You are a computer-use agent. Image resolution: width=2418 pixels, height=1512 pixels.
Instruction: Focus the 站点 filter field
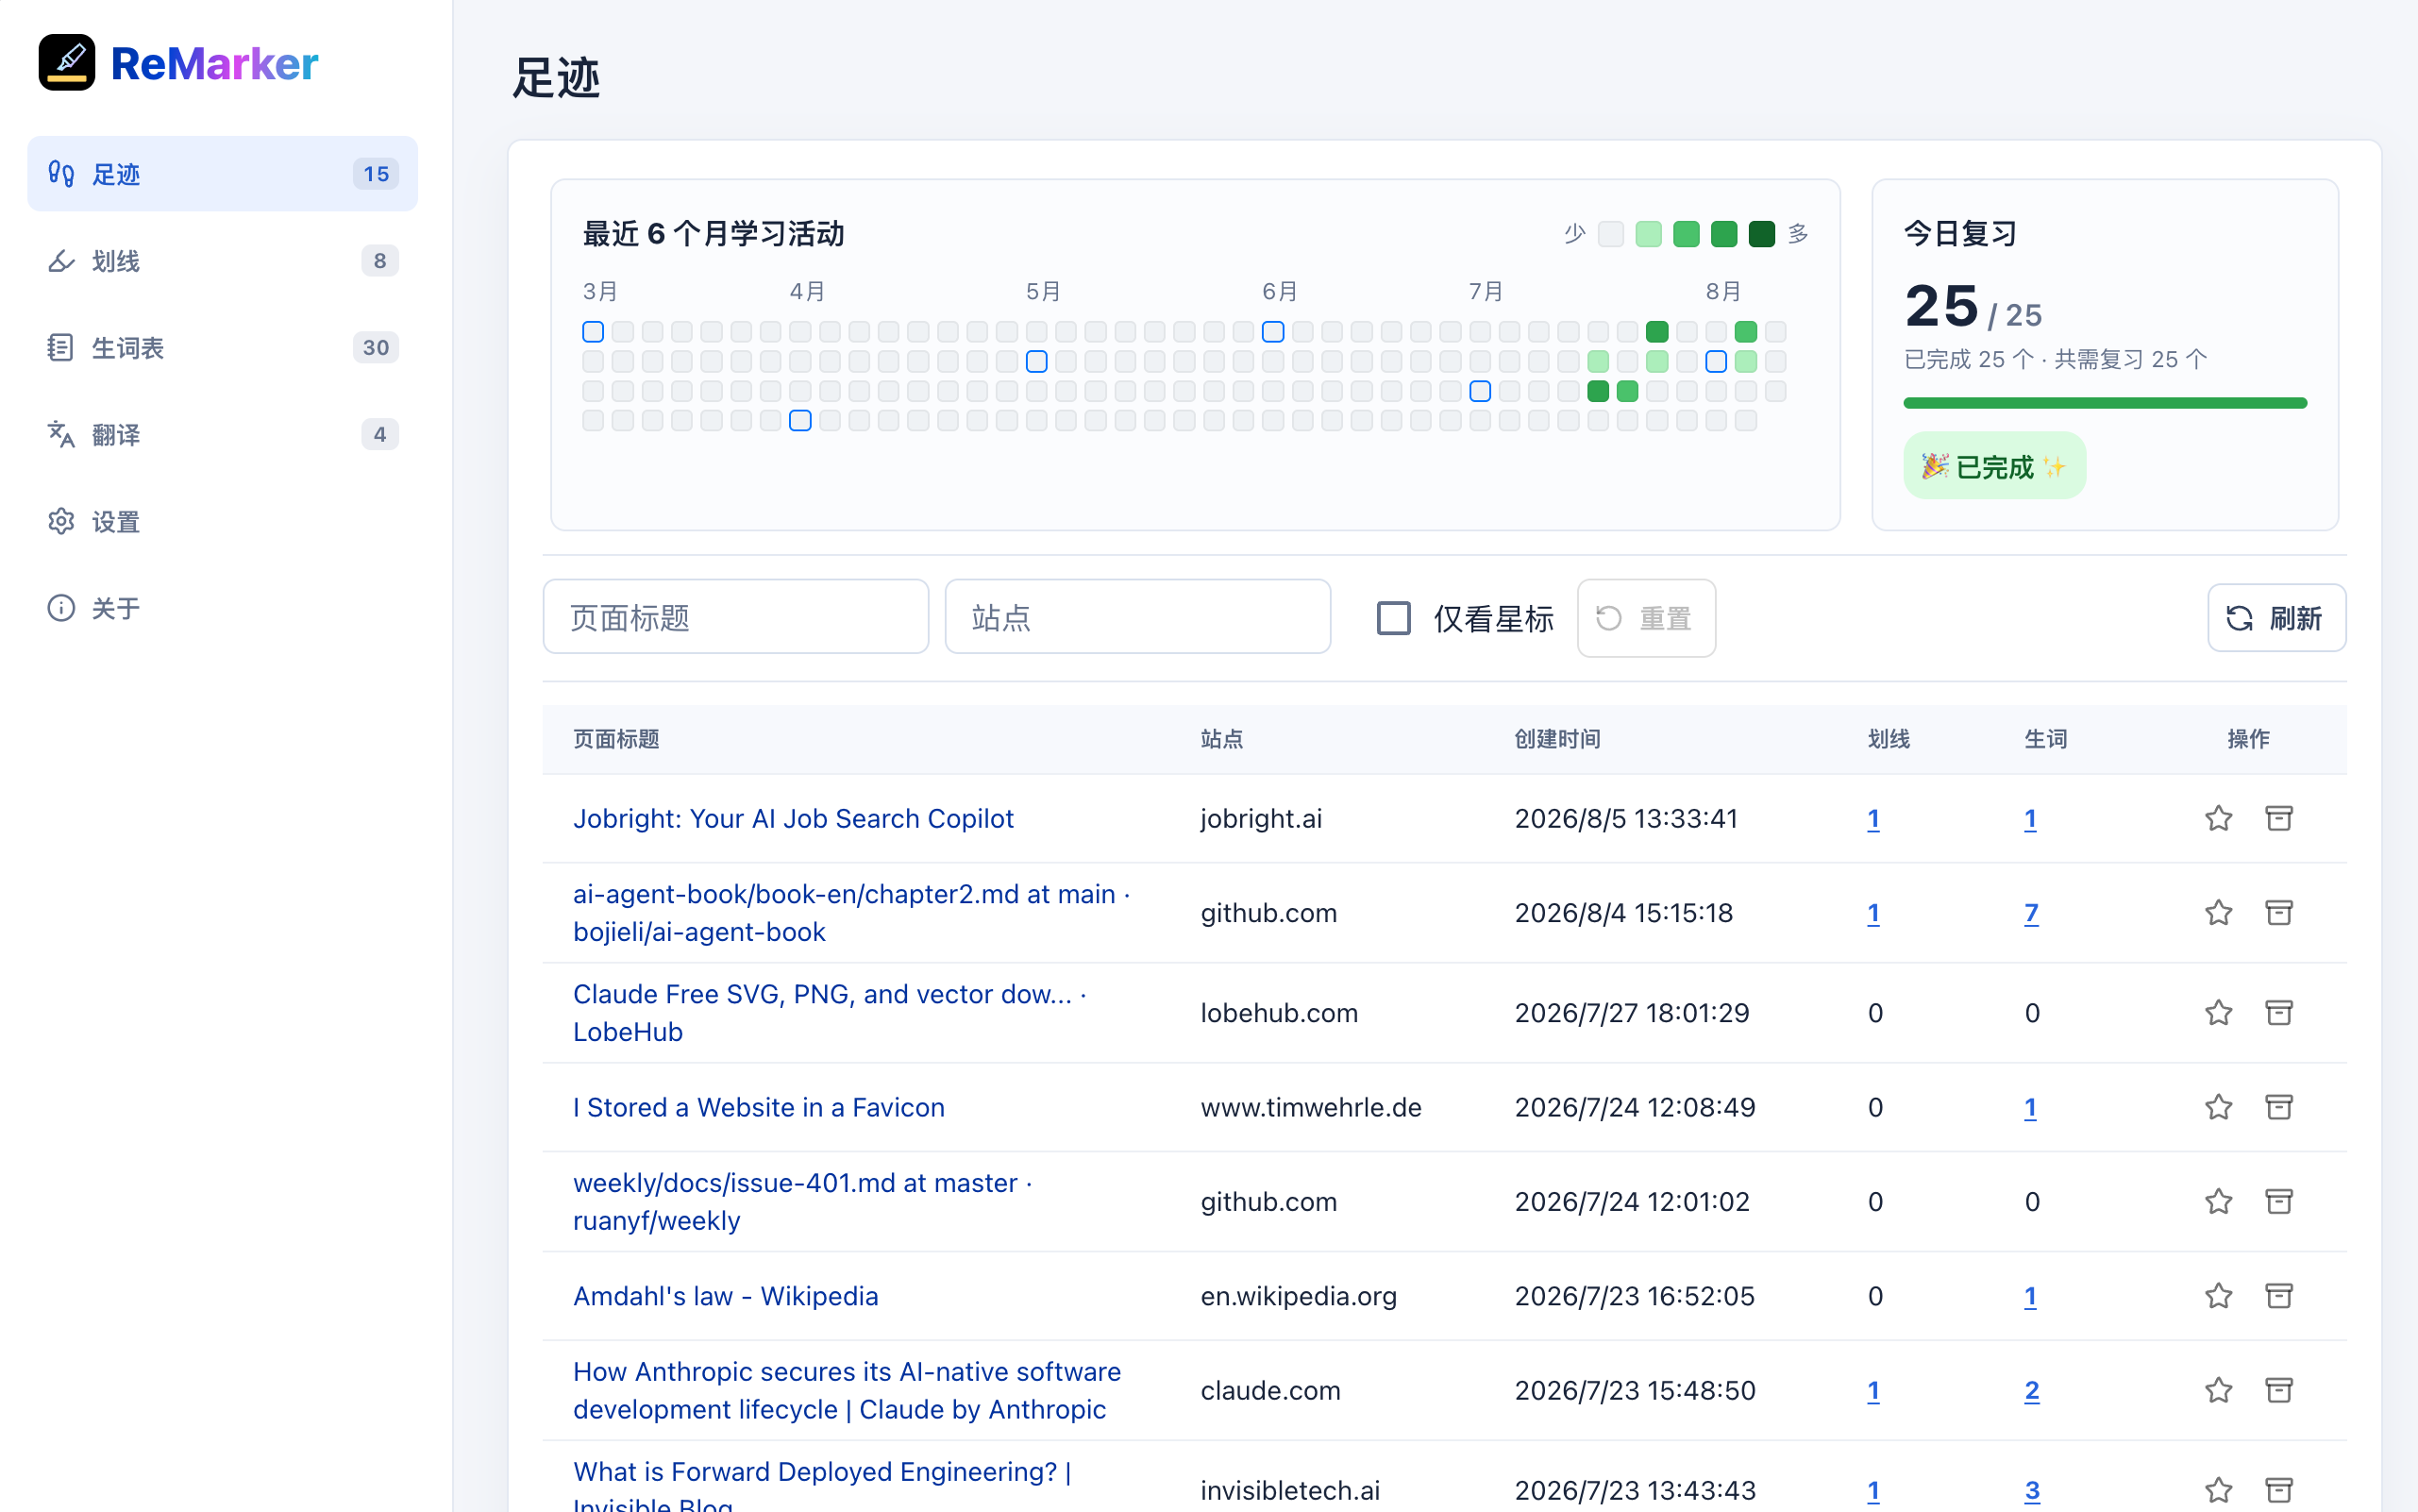tap(1137, 617)
